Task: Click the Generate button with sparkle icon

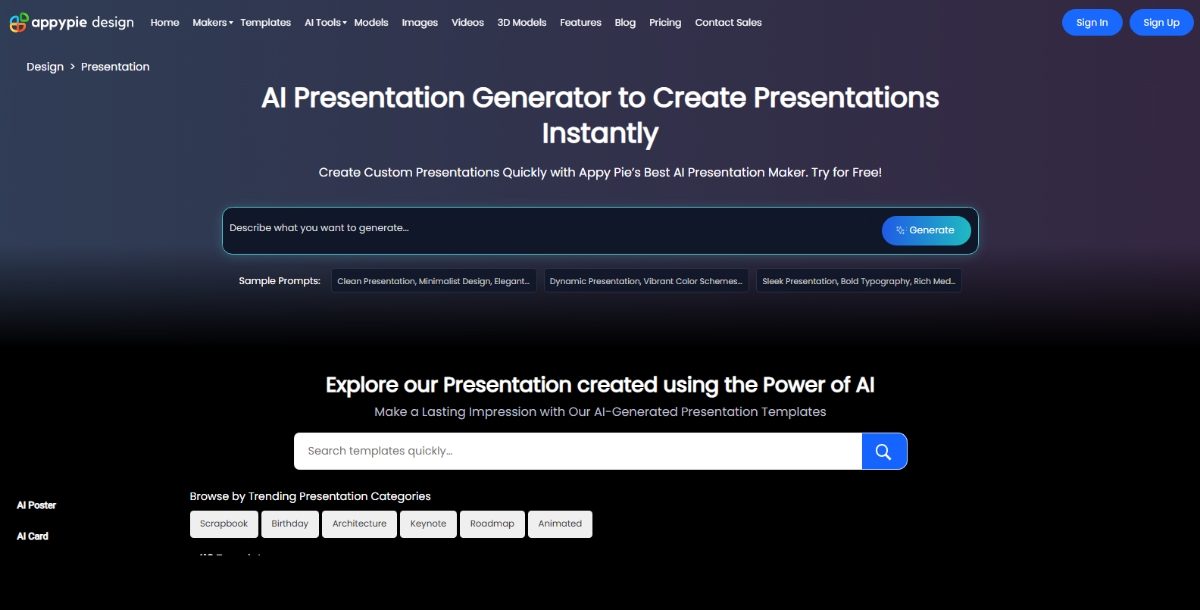Action: (925, 230)
